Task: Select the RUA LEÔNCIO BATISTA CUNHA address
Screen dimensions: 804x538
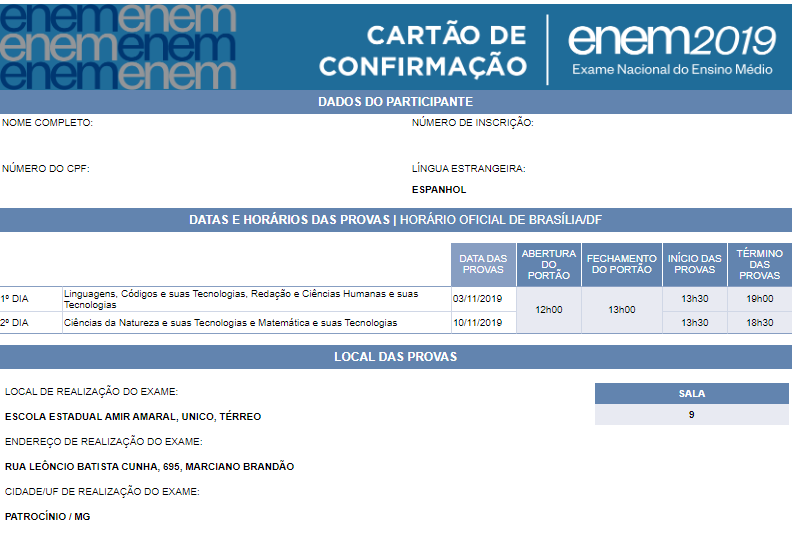Action: pyautogui.click(x=149, y=467)
